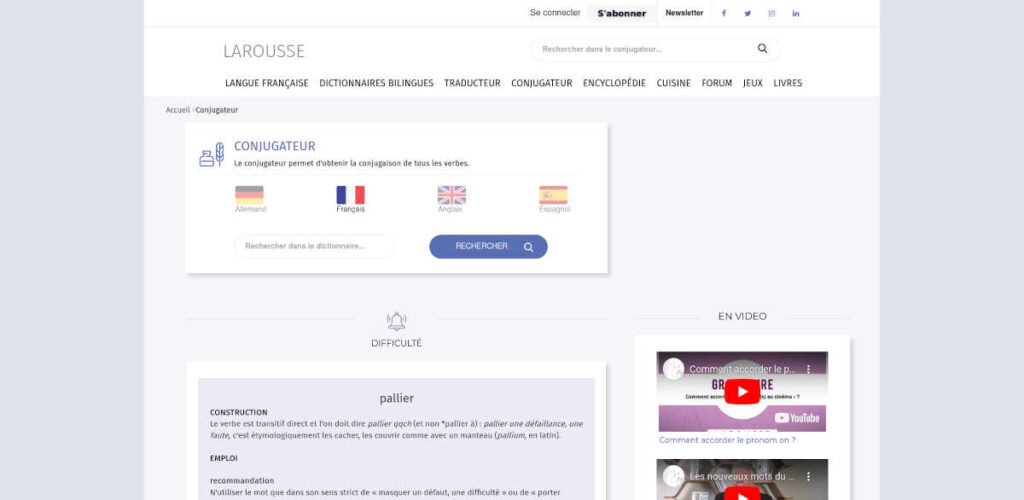Click the S'abonner button
Image resolution: width=1024 pixels, height=500 pixels.
pyautogui.click(x=622, y=13)
